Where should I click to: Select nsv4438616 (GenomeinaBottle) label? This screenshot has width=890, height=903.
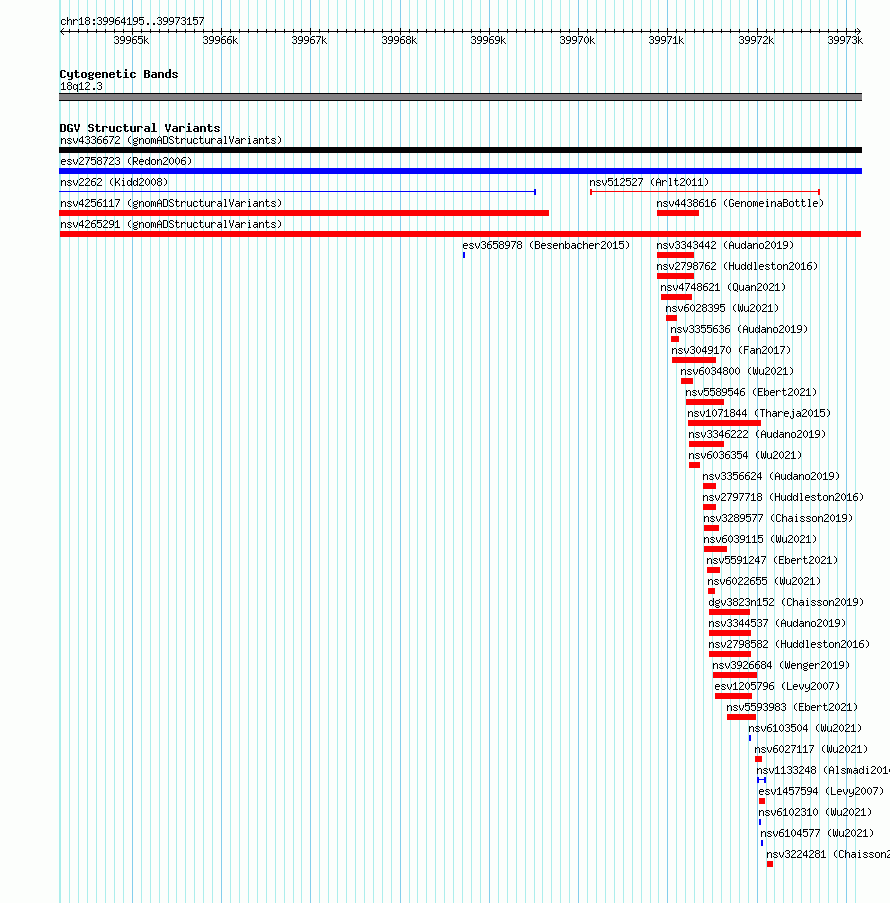740,203
